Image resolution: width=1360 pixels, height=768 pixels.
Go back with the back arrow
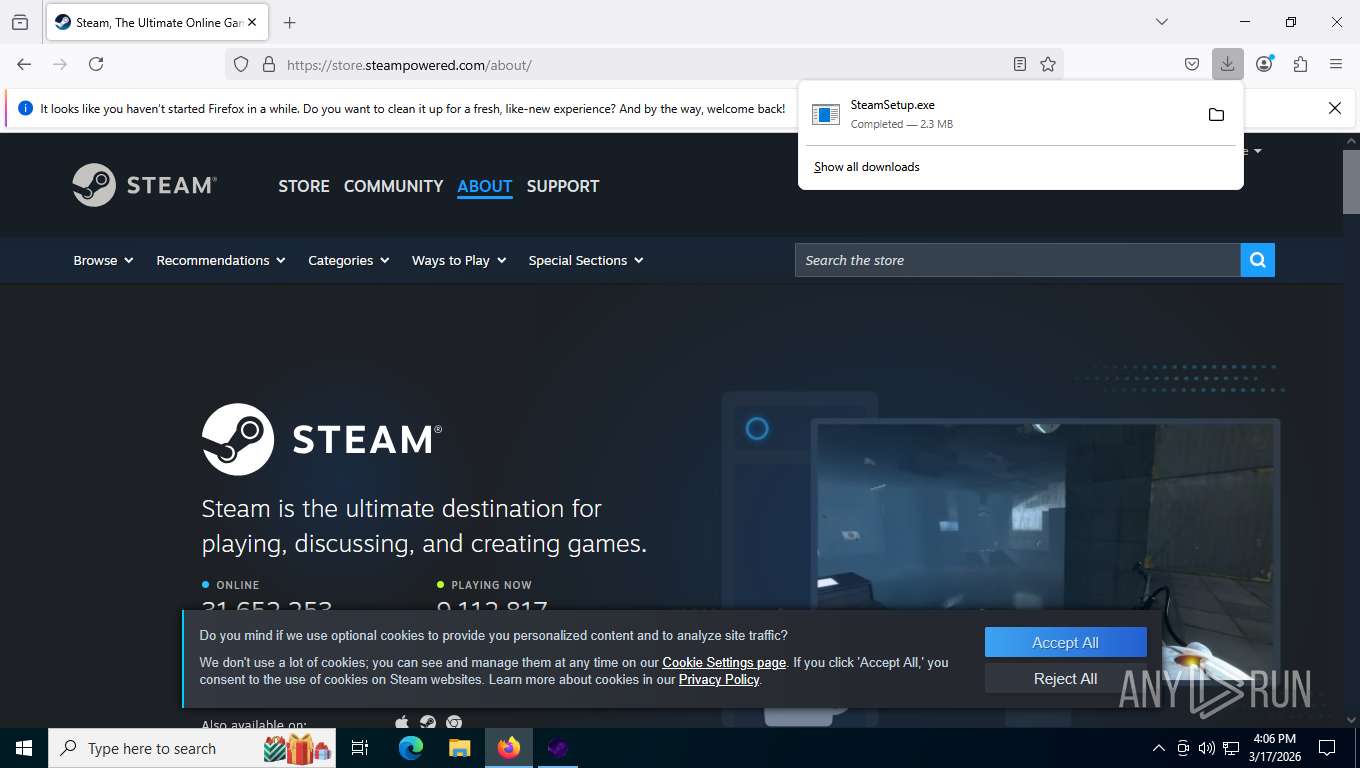[x=24, y=64]
